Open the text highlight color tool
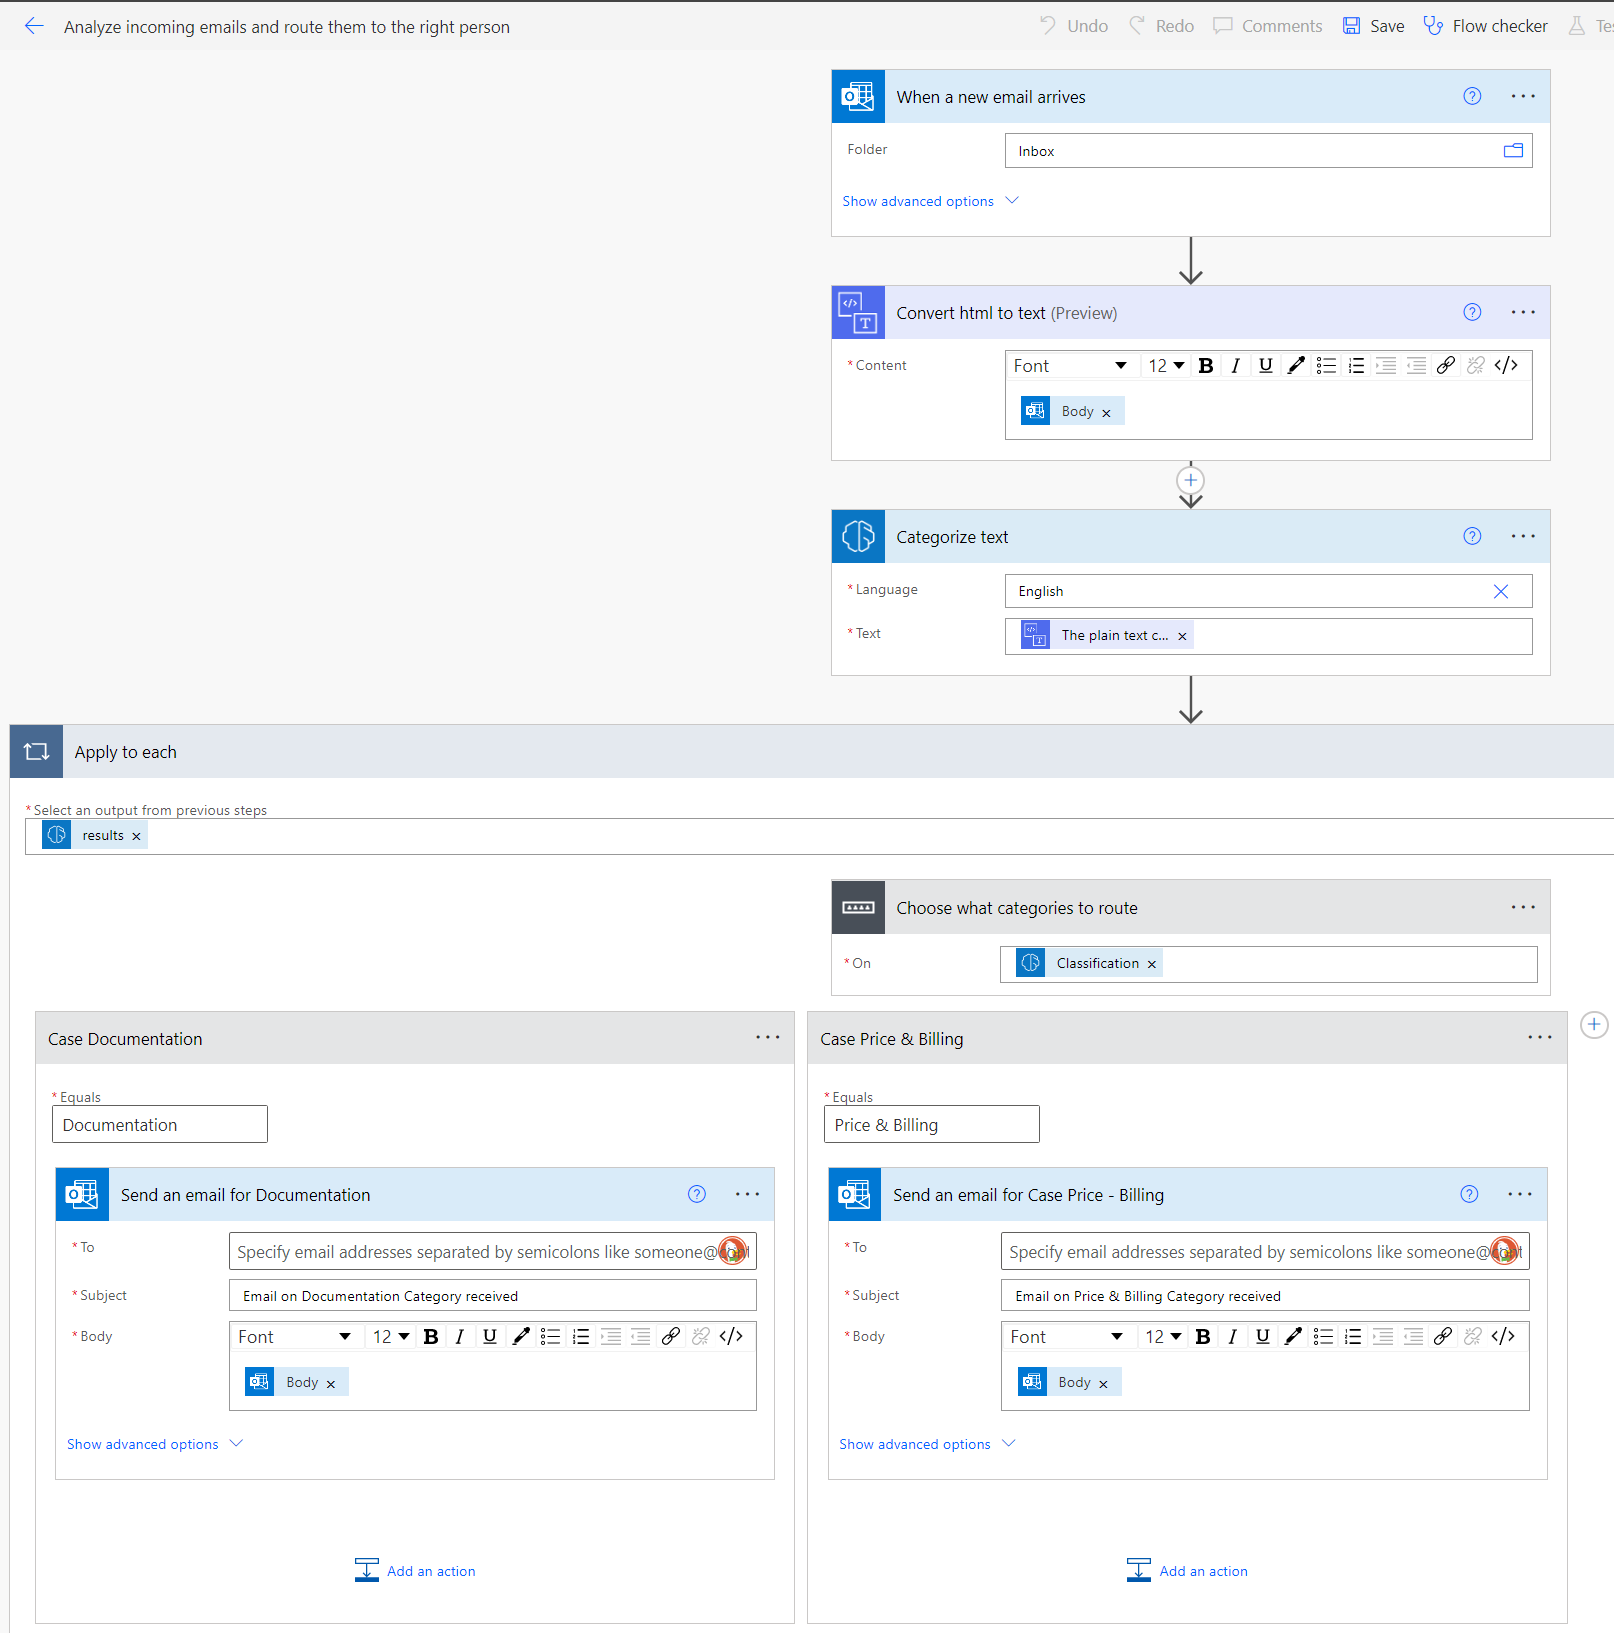 pyautogui.click(x=1296, y=365)
